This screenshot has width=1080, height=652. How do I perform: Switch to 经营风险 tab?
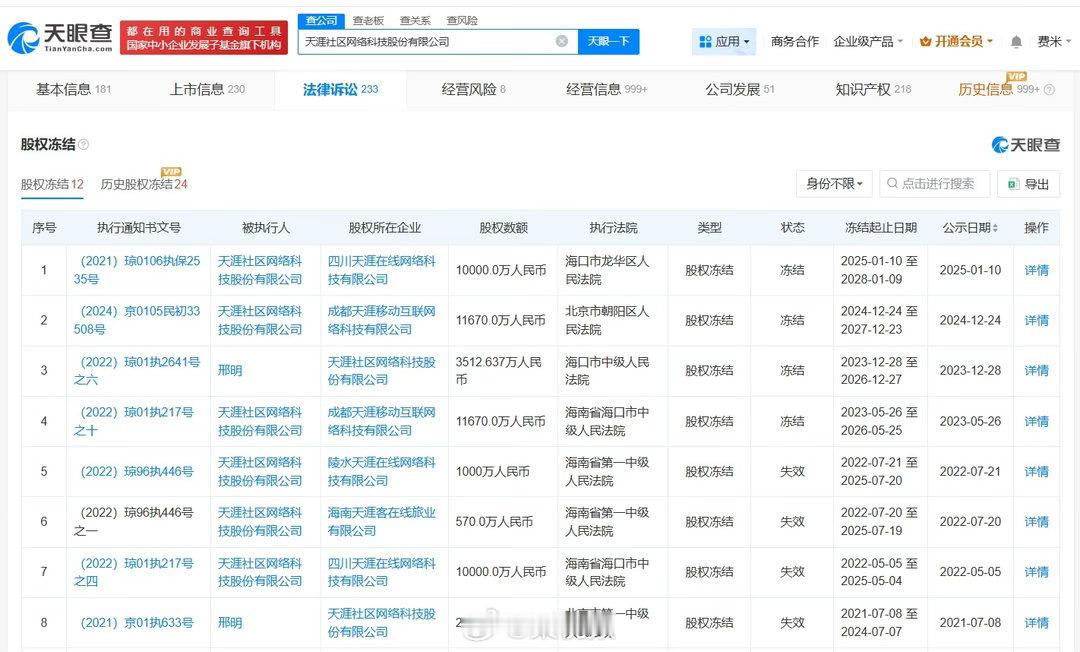[x=474, y=90]
